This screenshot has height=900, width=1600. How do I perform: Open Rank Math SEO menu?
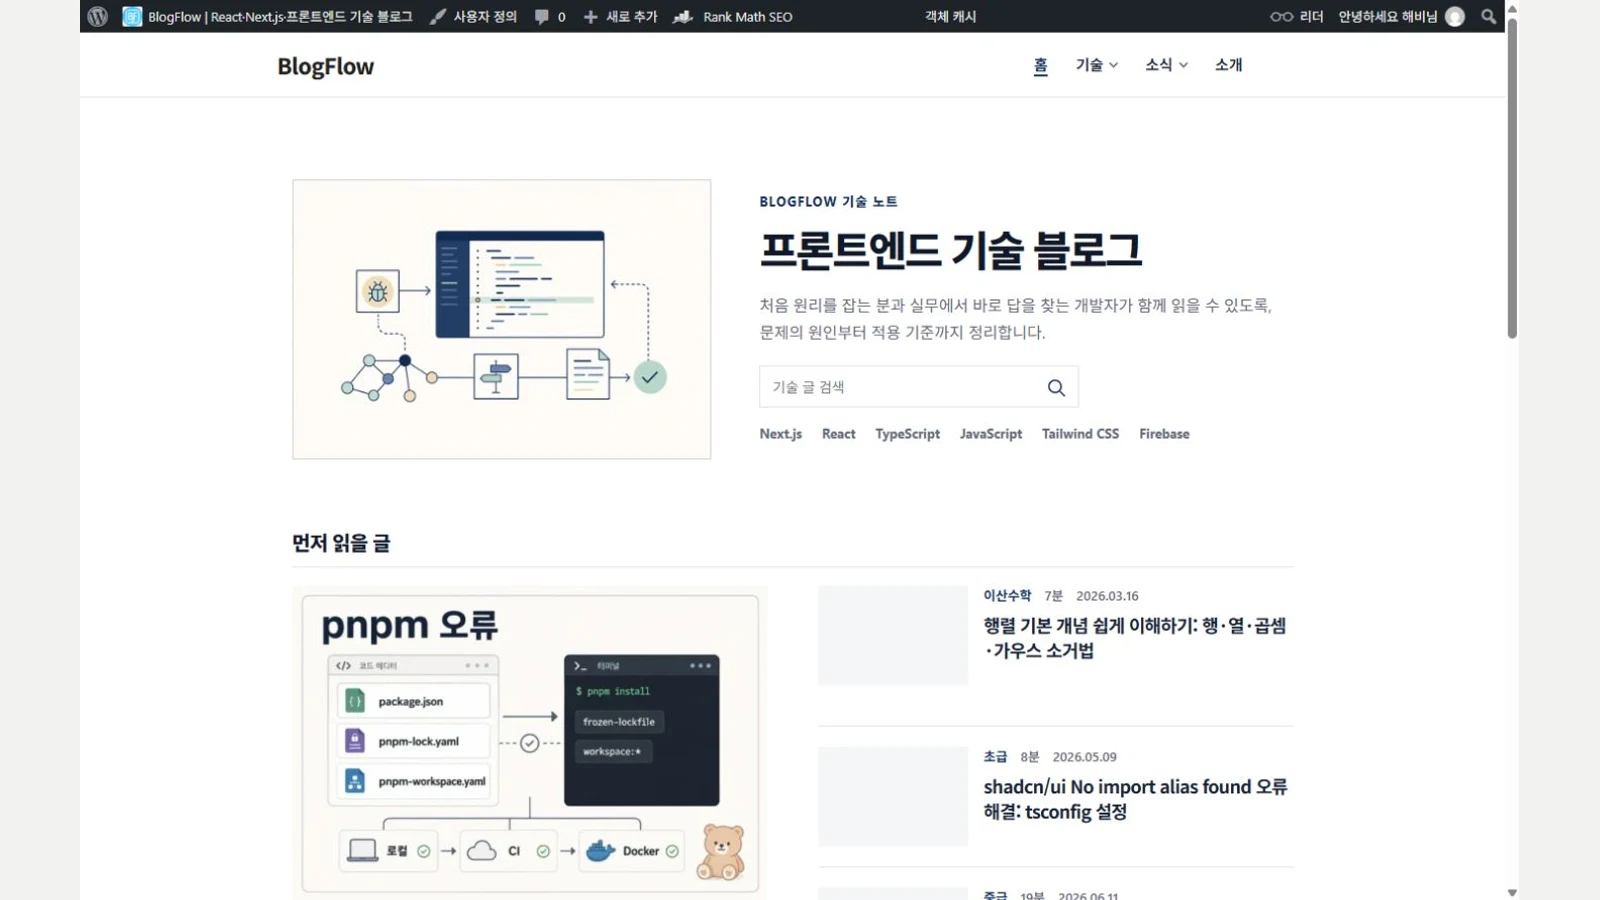pos(747,16)
